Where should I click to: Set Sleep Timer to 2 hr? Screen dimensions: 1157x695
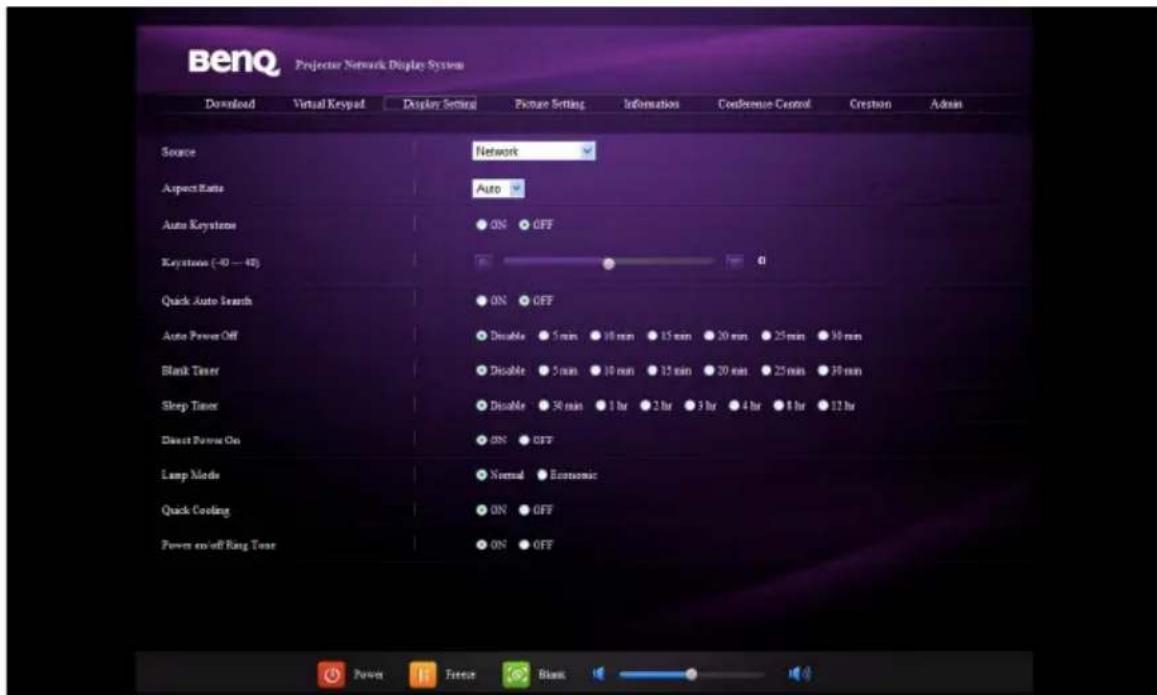click(x=646, y=406)
